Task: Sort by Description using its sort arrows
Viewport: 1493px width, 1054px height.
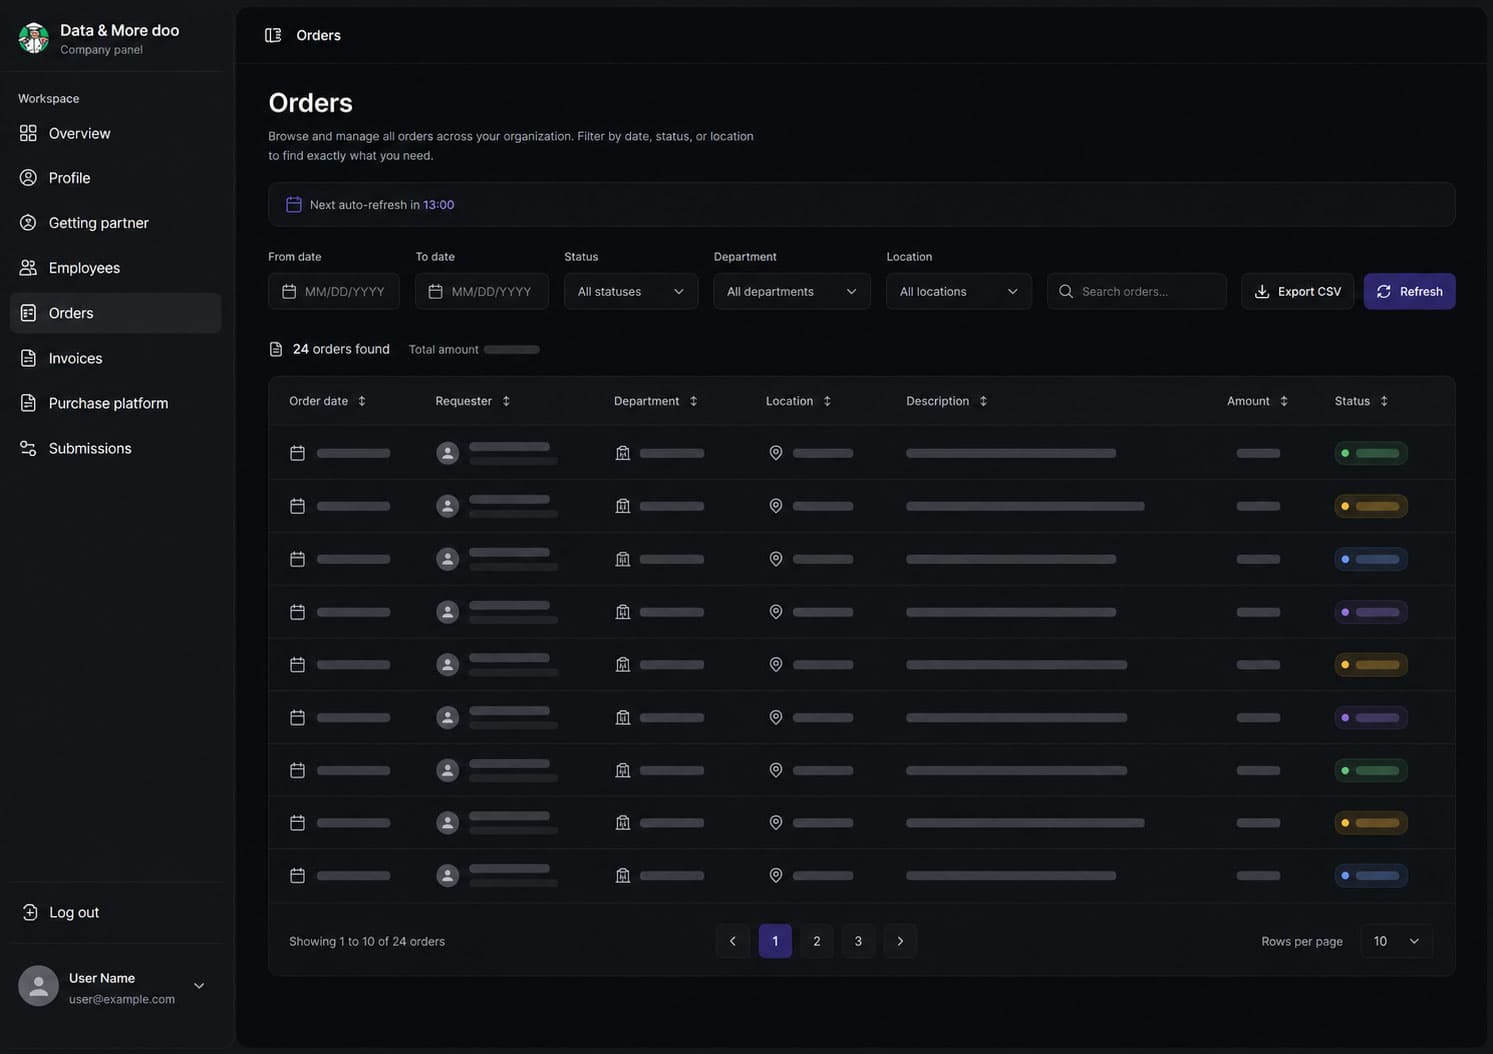Action: point(983,401)
